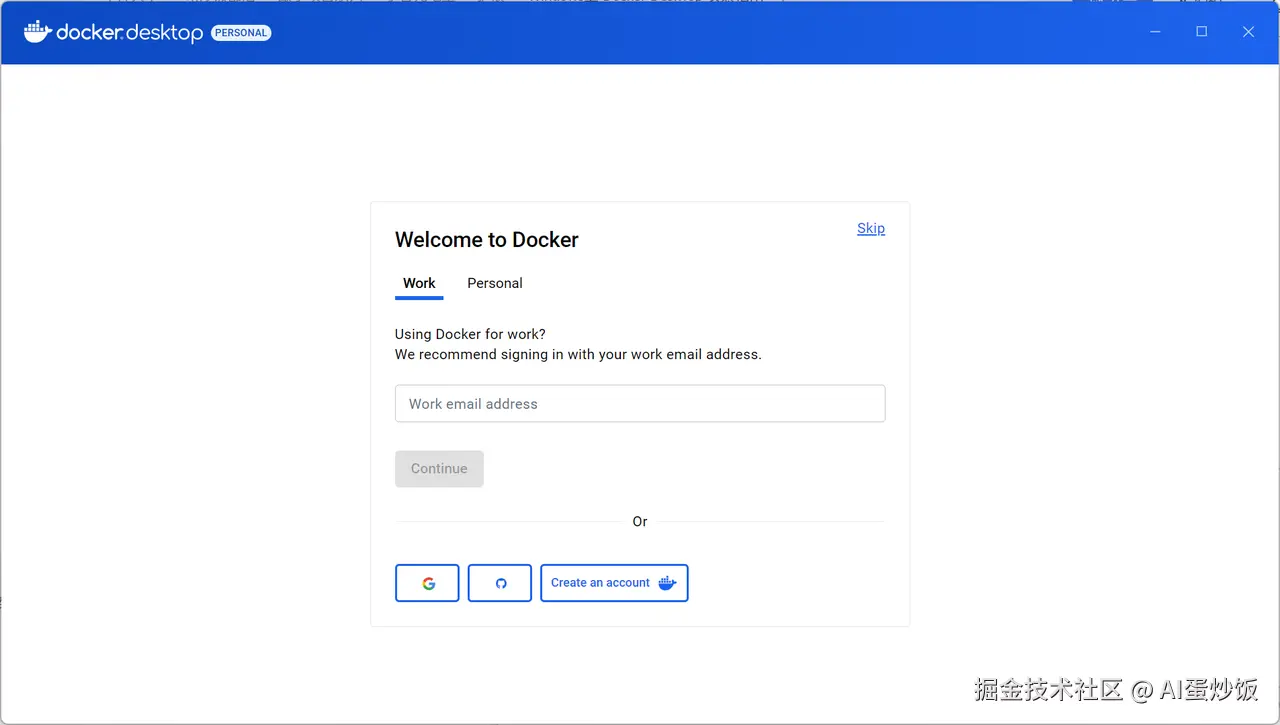Minimize the Docker Desktop window
This screenshot has width=1280, height=725.
[1155, 32]
